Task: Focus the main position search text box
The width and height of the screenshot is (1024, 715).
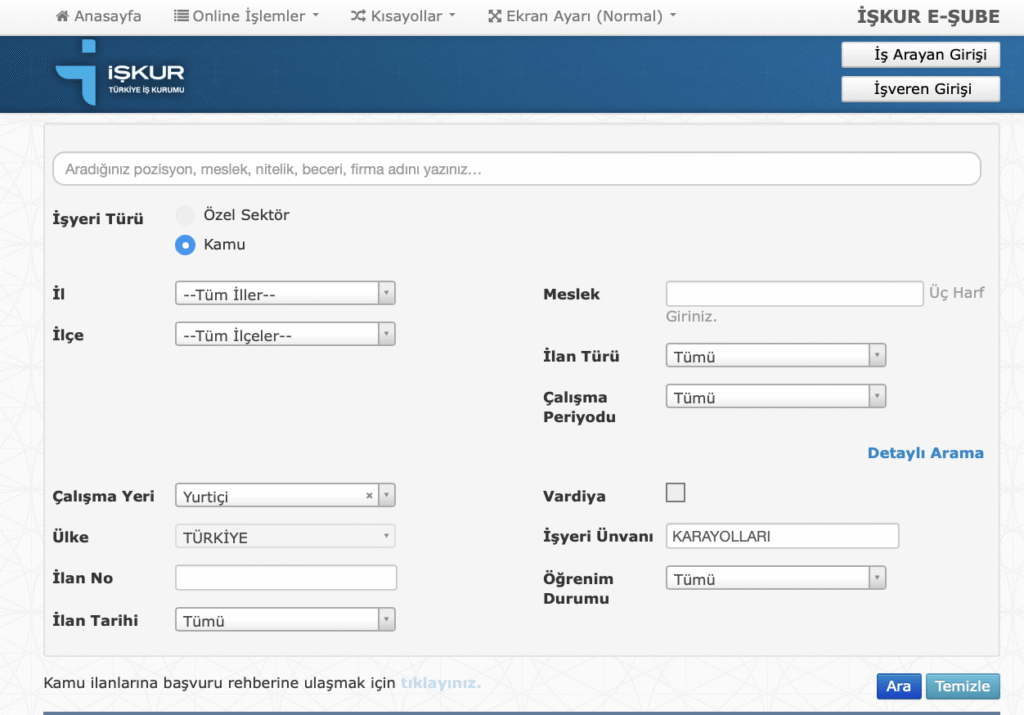Action: 516,169
